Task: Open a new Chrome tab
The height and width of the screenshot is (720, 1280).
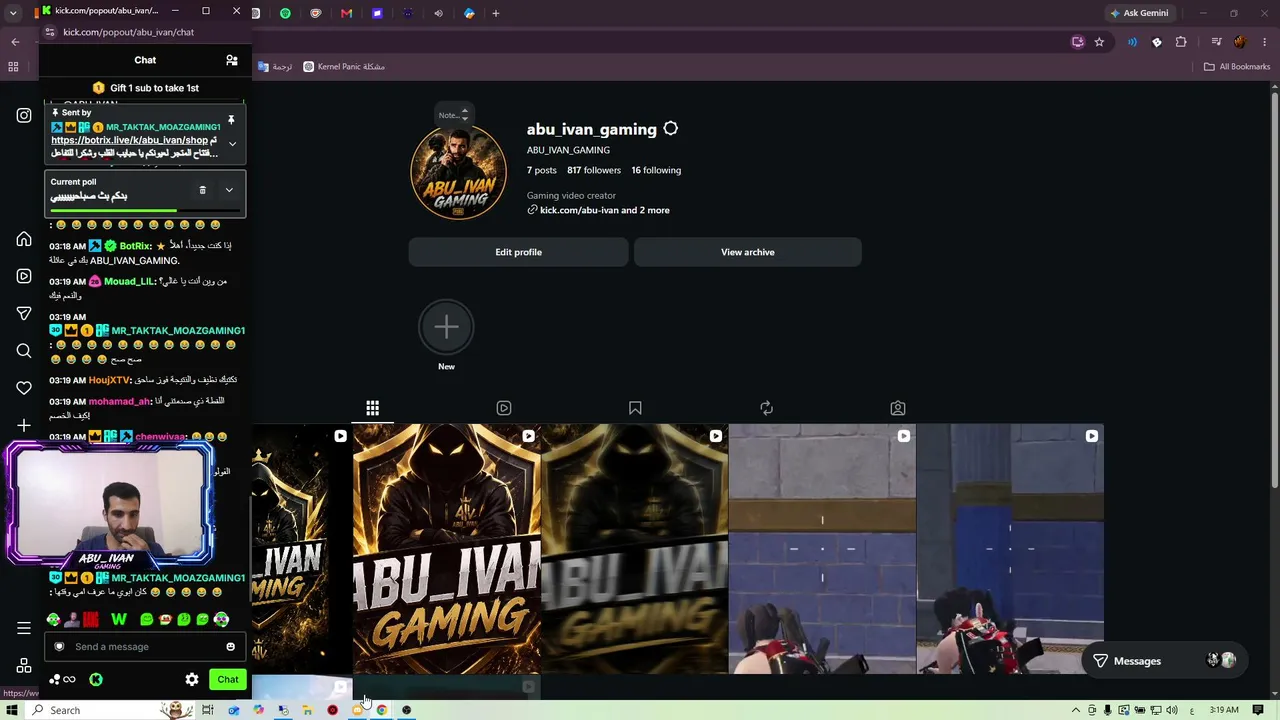Action: point(495,13)
